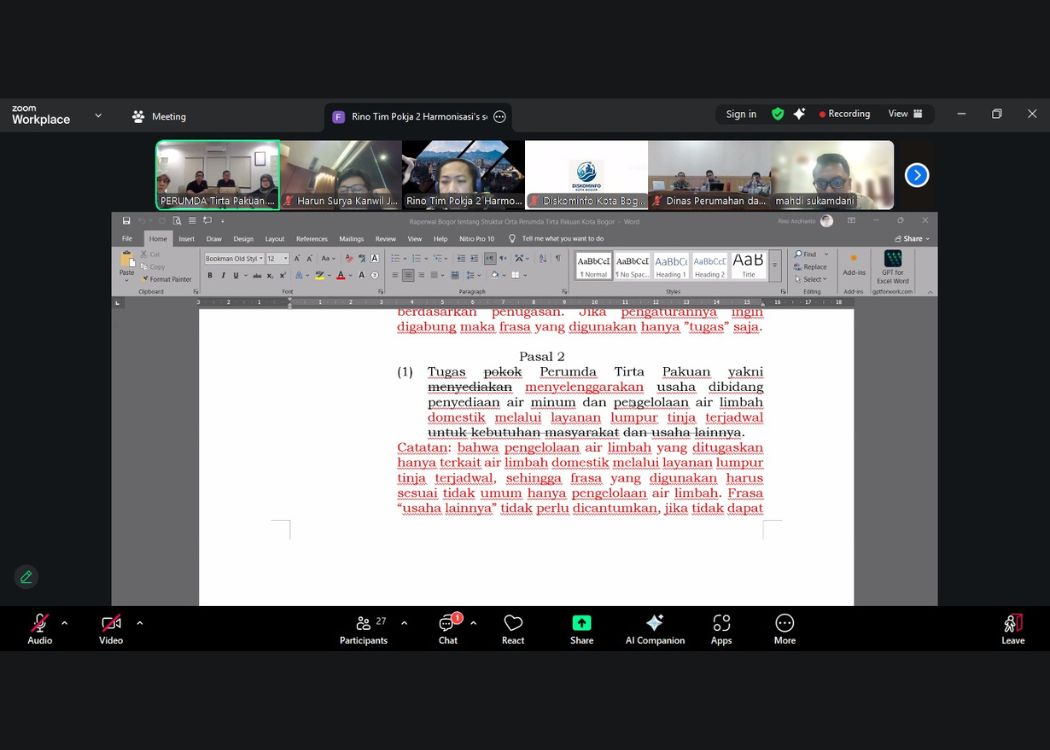Show next participants with blue arrow

tap(917, 175)
